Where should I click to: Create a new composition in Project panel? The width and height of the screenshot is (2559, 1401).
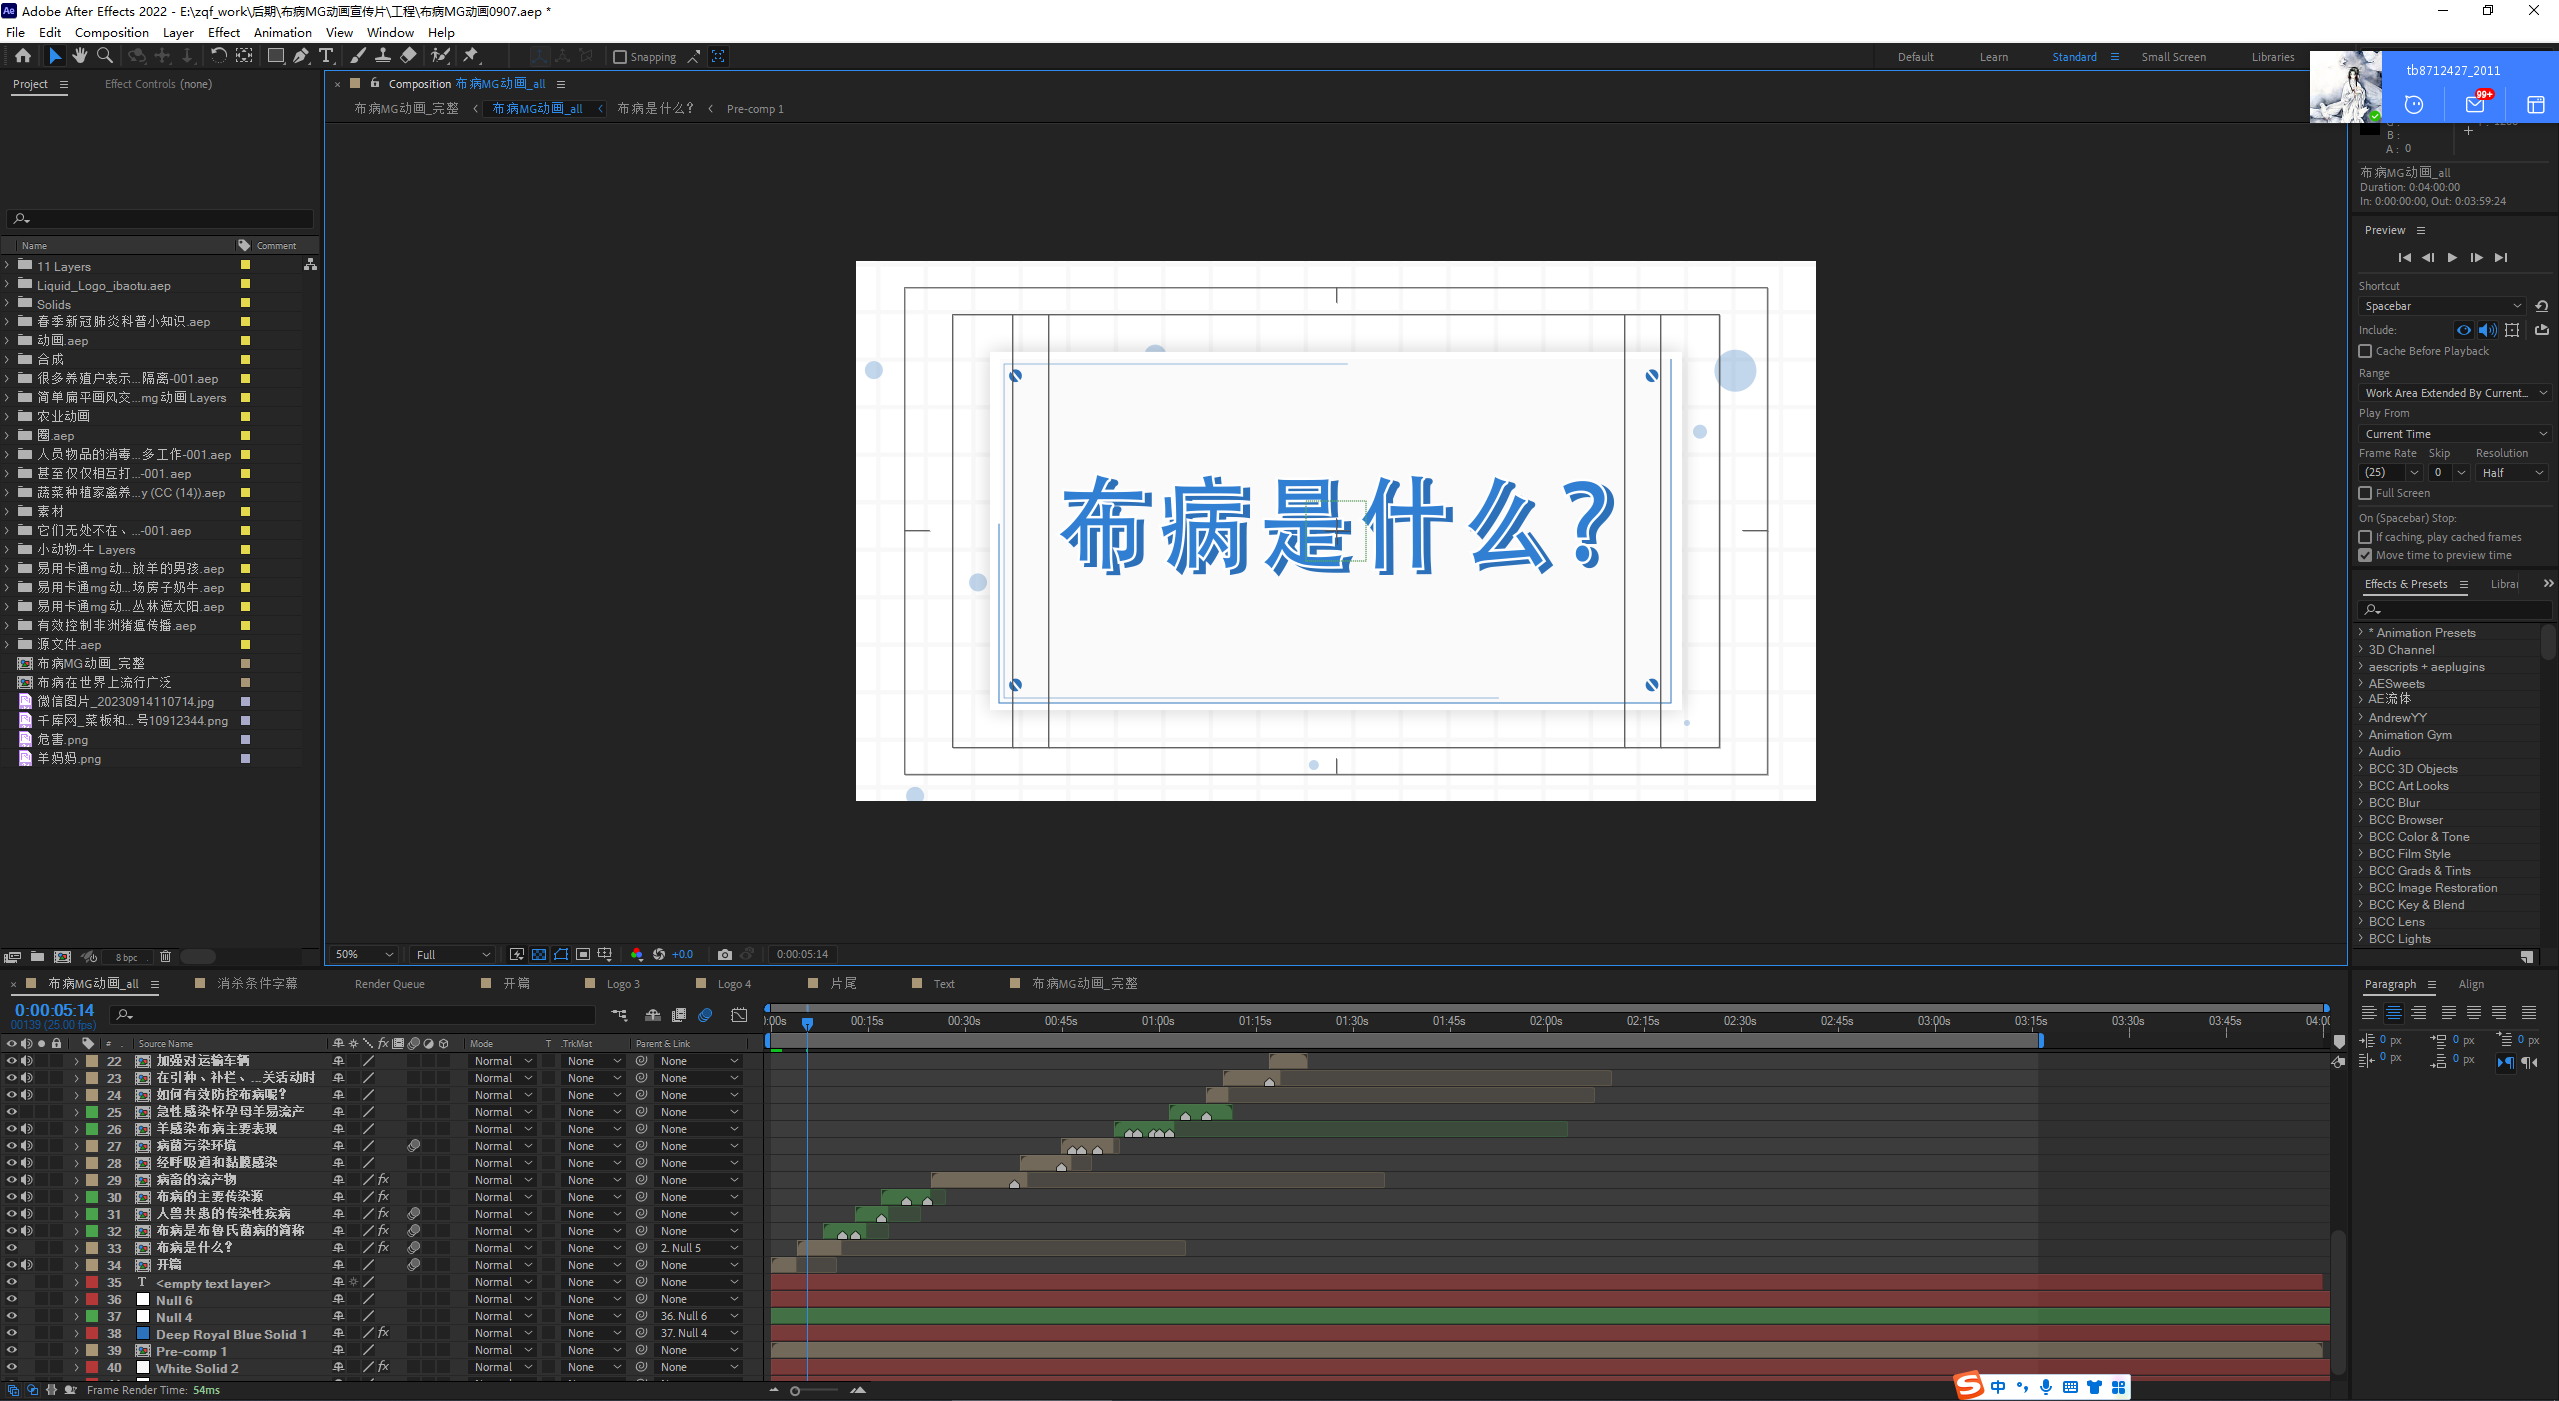point(62,957)
